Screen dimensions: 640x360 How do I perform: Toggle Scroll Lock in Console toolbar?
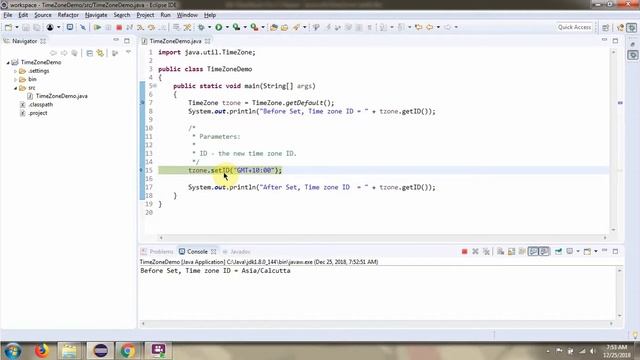pyautogui.click(x=511, y=251)
